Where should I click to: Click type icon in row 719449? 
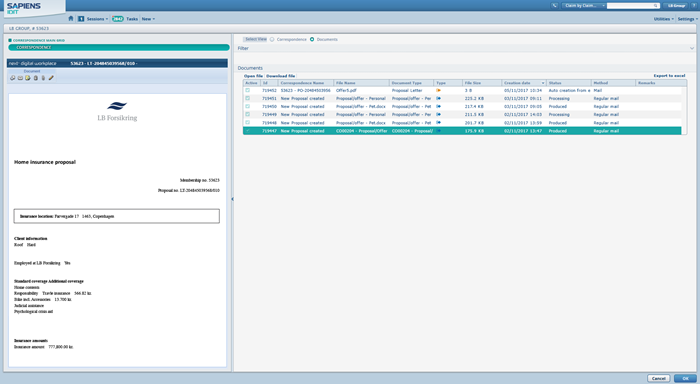pyautogui.click(x=438, y=114)
